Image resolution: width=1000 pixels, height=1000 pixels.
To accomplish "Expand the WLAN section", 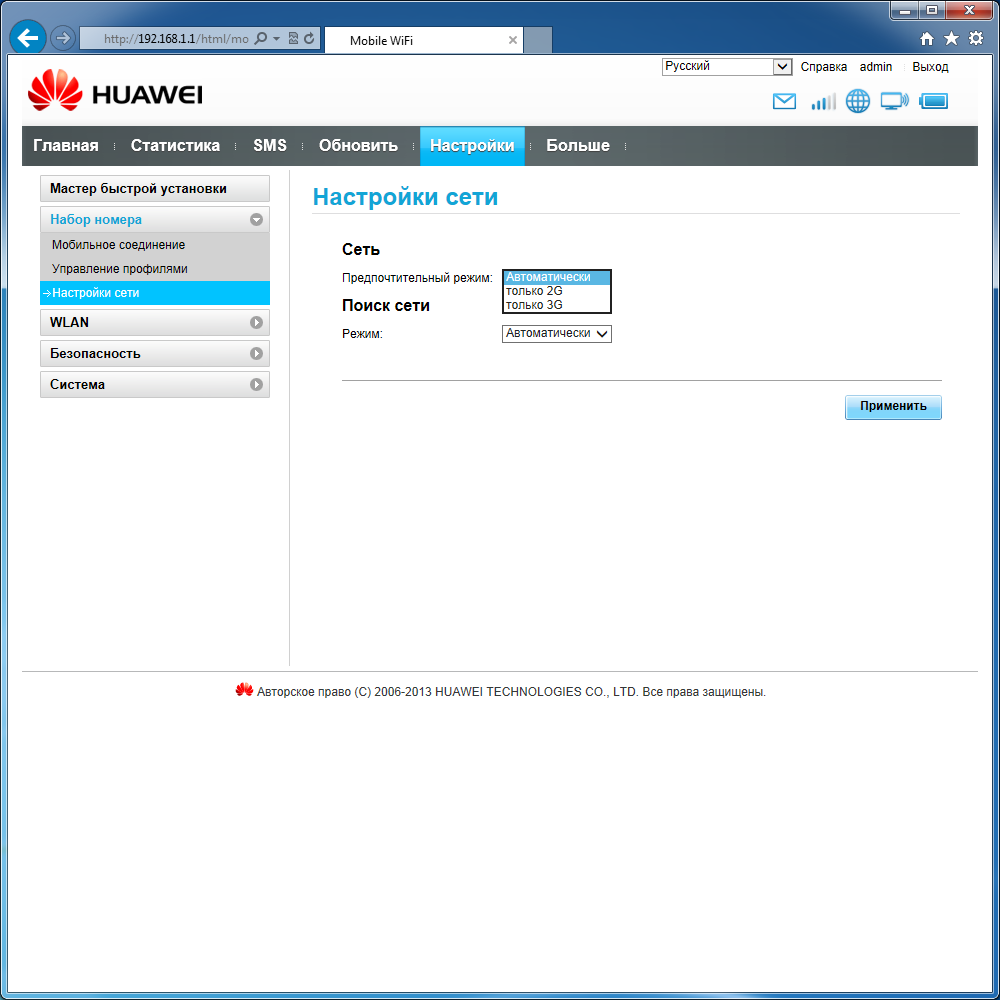I will (154, 322).
